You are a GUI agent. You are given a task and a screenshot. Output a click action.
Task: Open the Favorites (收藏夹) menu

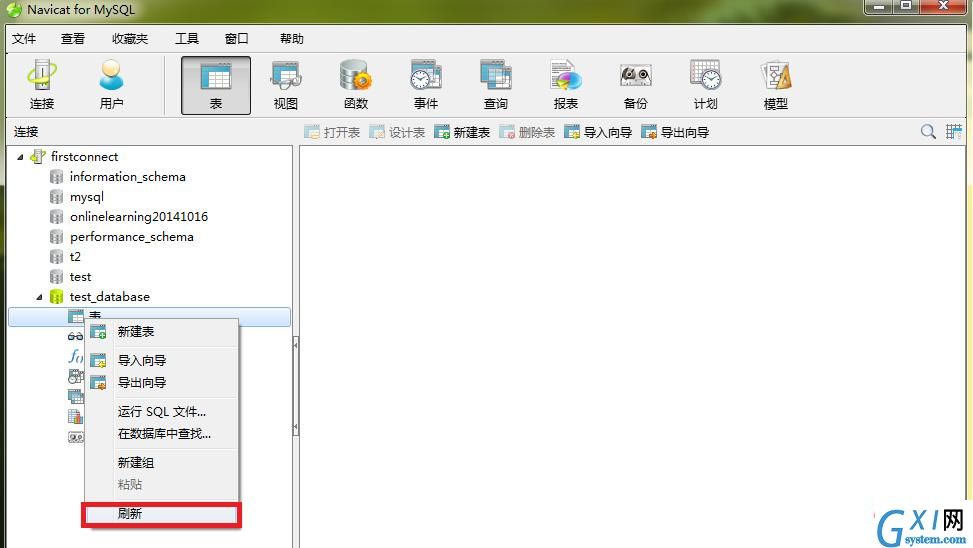pyautogui.click(x=130, y=38)
